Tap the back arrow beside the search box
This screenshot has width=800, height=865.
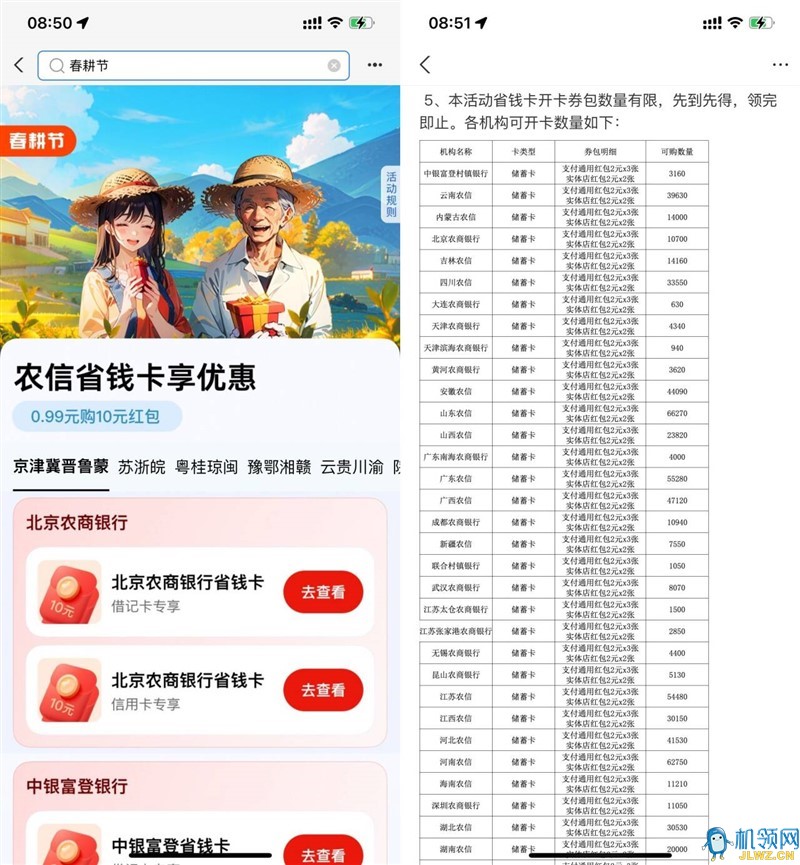(19, 65)
